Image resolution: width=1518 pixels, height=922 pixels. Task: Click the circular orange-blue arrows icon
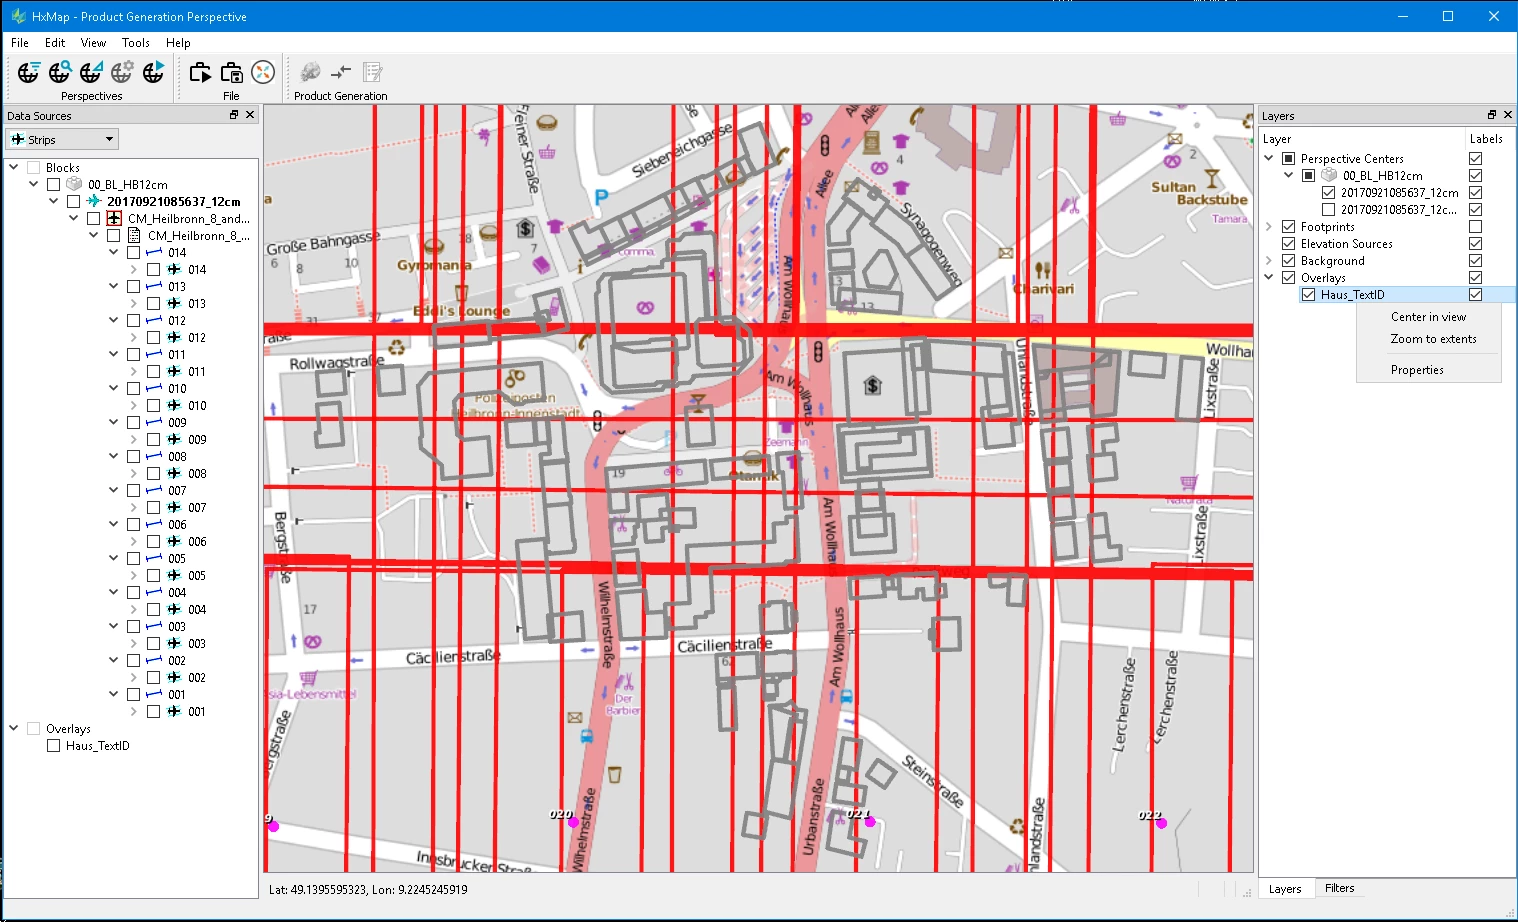point(263,72)
